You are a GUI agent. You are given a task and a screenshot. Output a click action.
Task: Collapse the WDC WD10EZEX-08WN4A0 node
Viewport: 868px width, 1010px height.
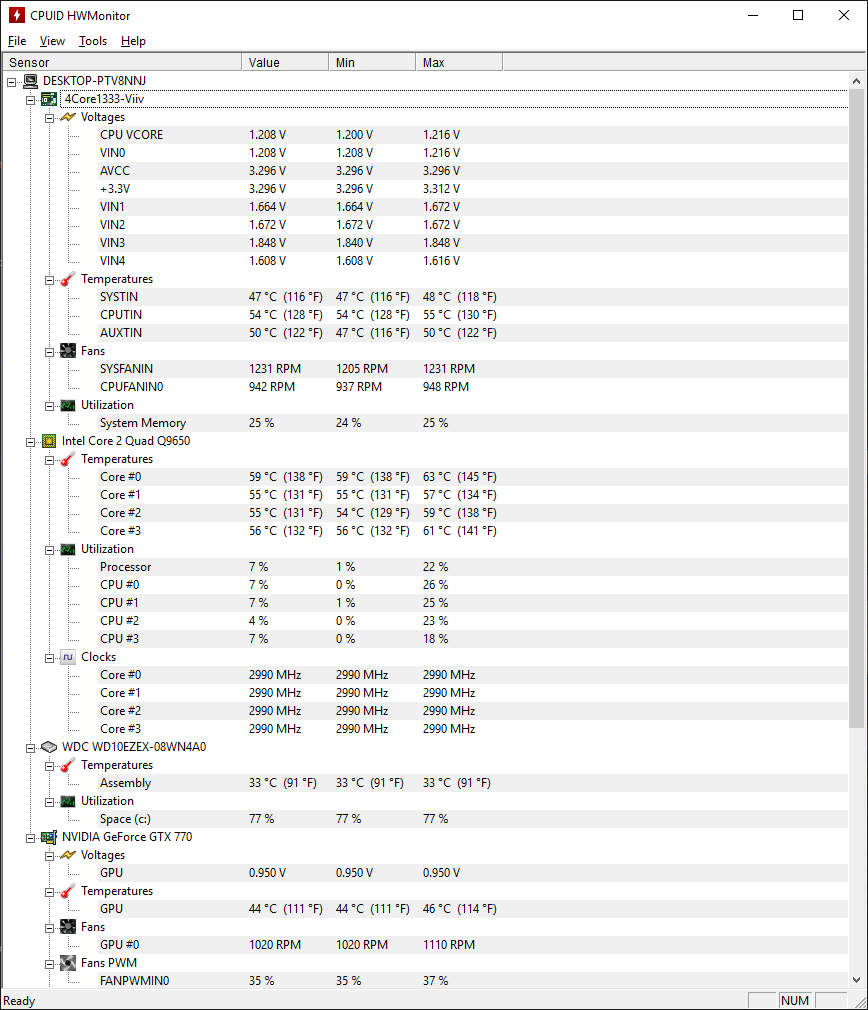click(30, 748)
